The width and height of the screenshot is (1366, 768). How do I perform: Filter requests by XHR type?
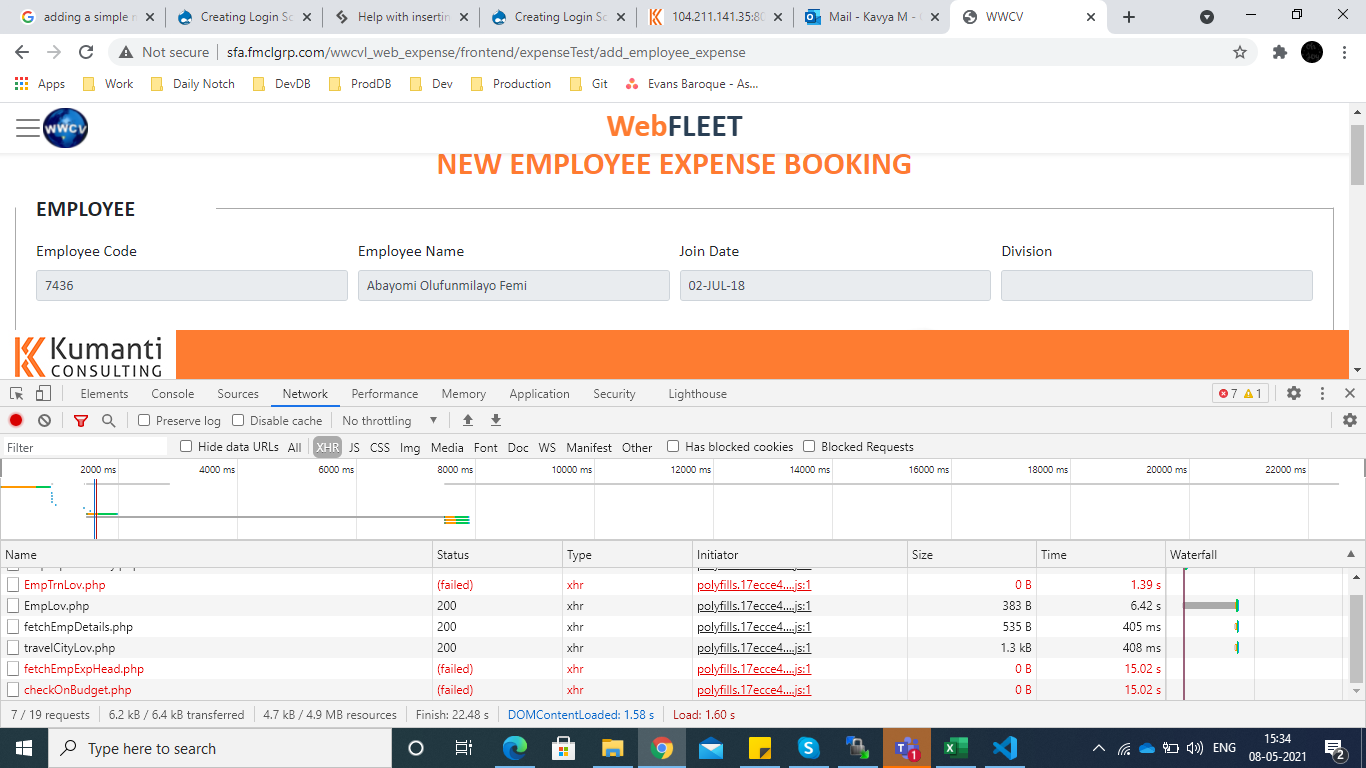(x=327, y=447)
